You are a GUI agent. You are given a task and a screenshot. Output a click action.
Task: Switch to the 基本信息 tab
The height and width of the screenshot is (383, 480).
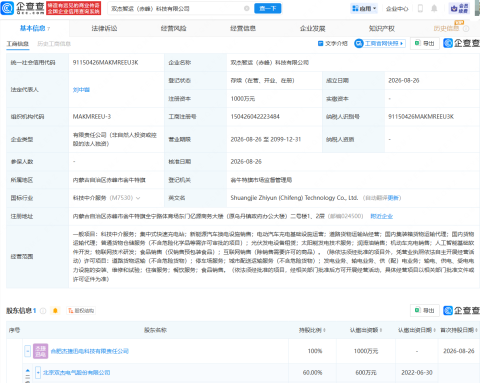(x=35, y=28)
